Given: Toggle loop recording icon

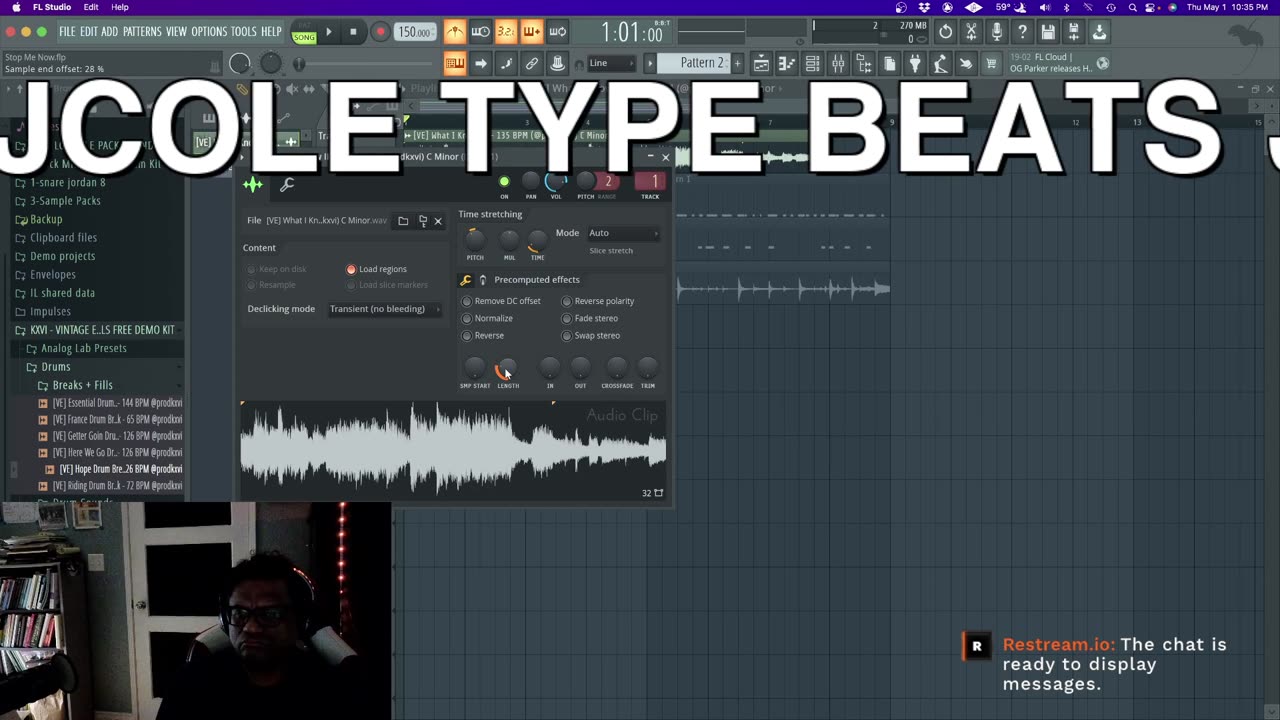Looking at the screenshot, I should tap(558, 32).
